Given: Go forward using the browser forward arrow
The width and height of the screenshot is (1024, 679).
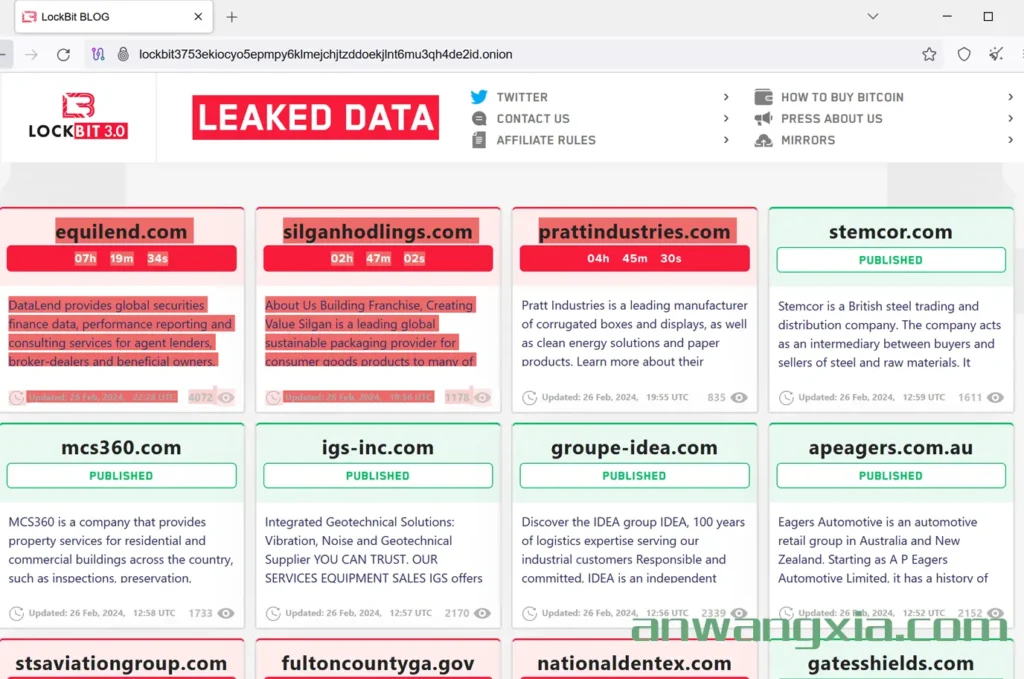Looking at the screenshot, I should coord(31,54).
